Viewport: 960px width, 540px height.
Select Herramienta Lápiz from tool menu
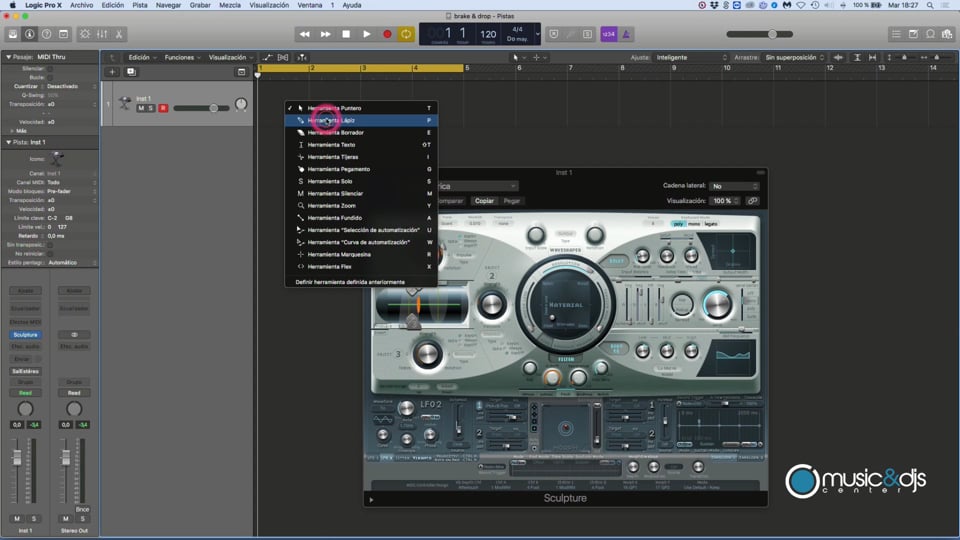361,121
